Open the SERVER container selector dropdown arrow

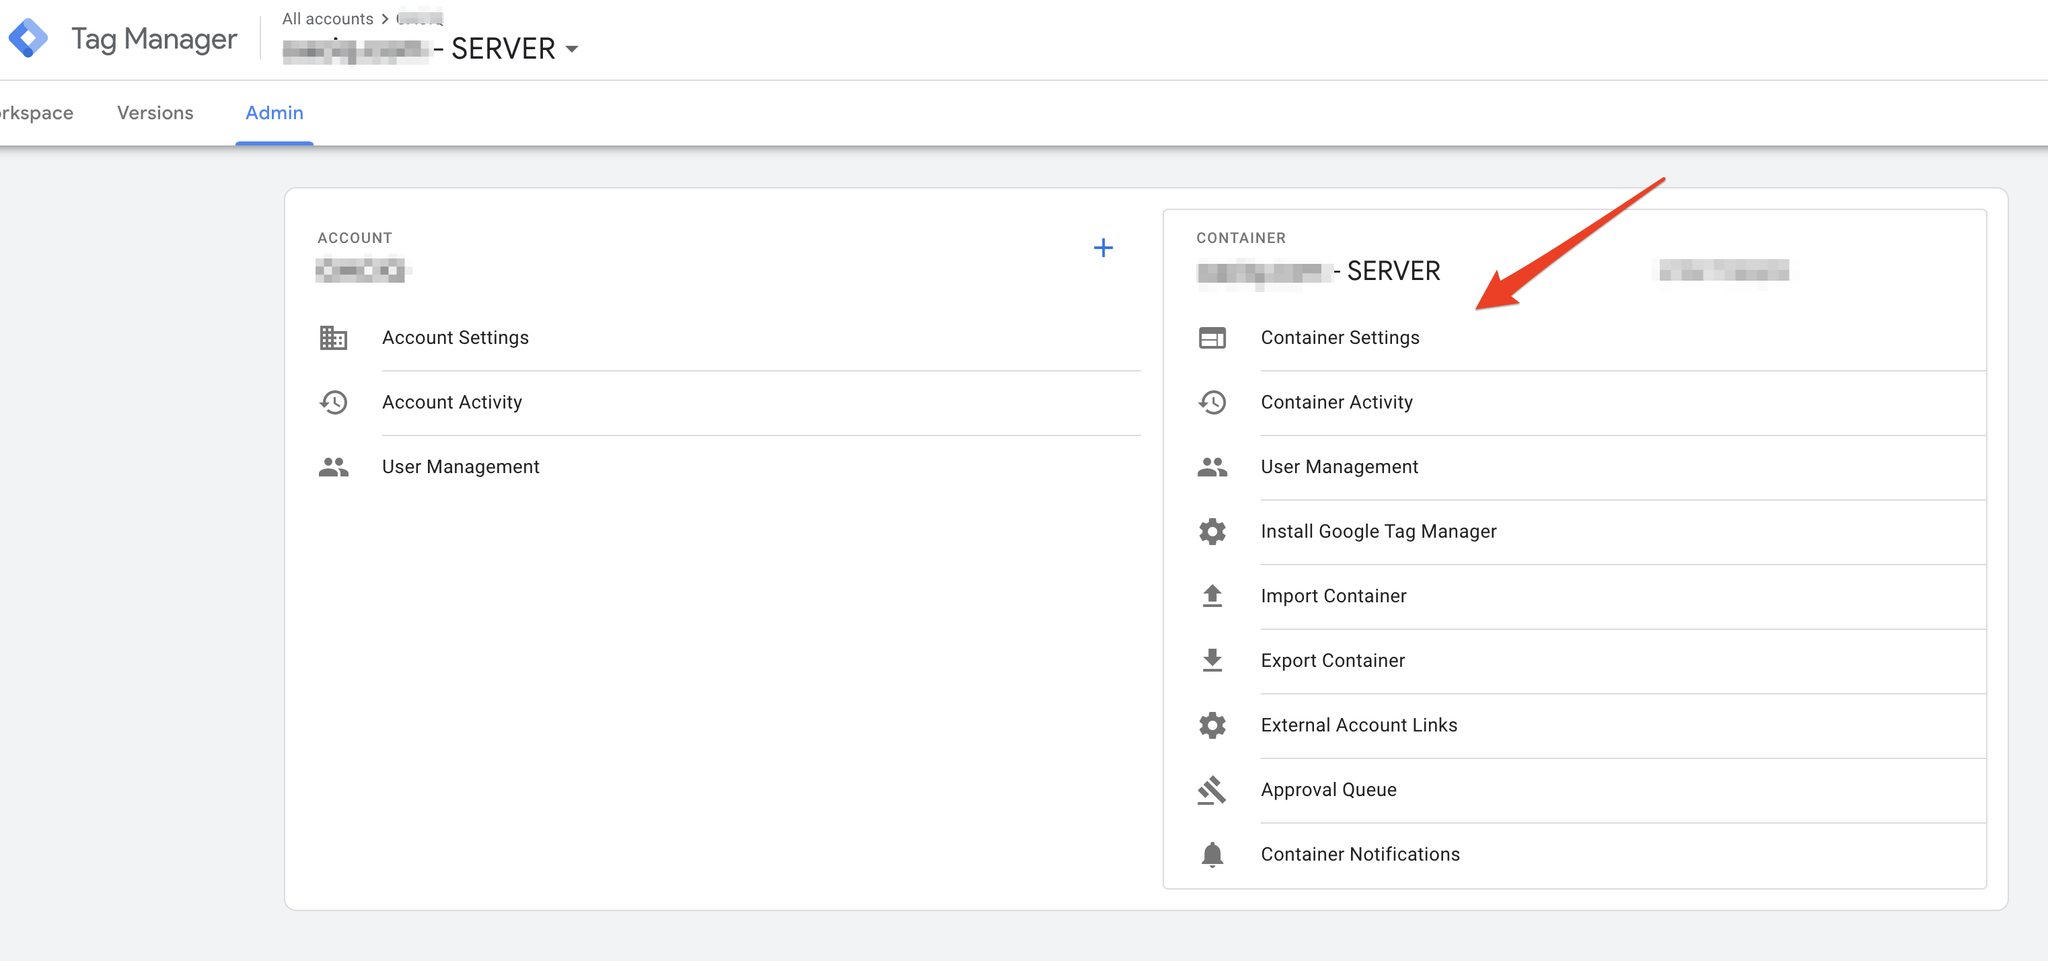(x=572, y=49)
